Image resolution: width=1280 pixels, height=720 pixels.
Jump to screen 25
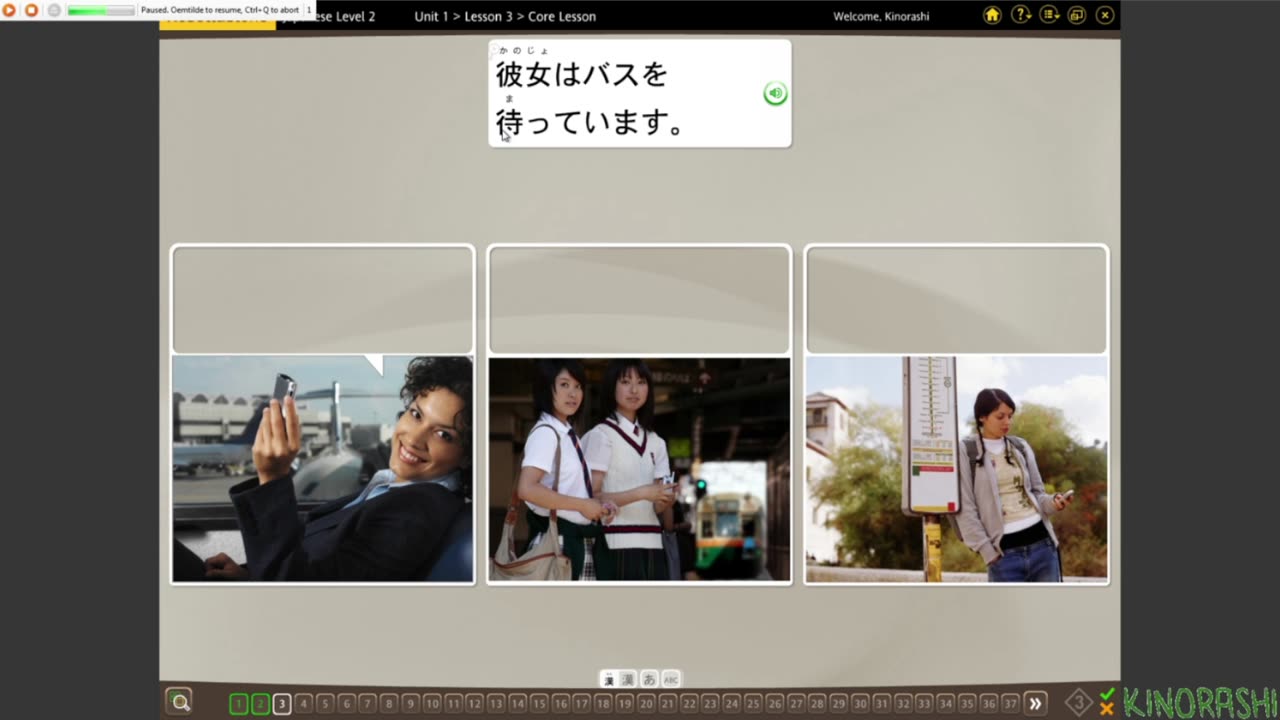[x=753, y=703]
